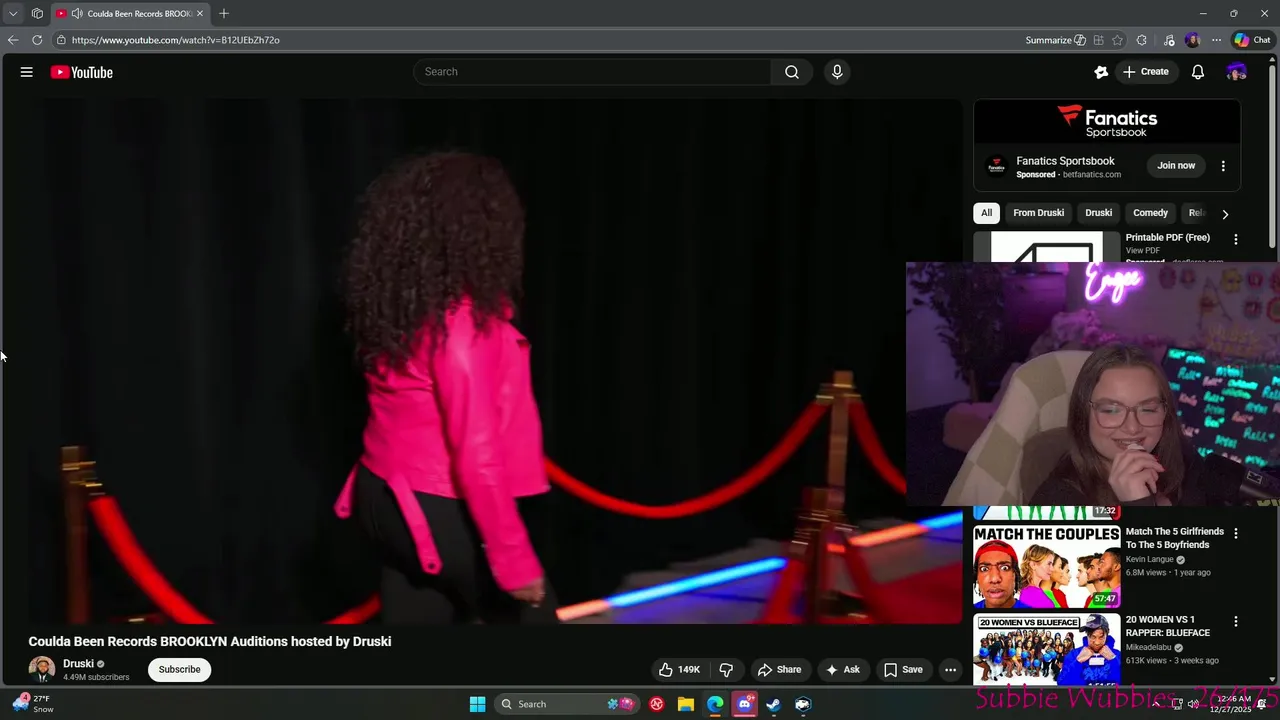Open more actions ellipsis under video
1280x720 pixels.
[950, 670]
